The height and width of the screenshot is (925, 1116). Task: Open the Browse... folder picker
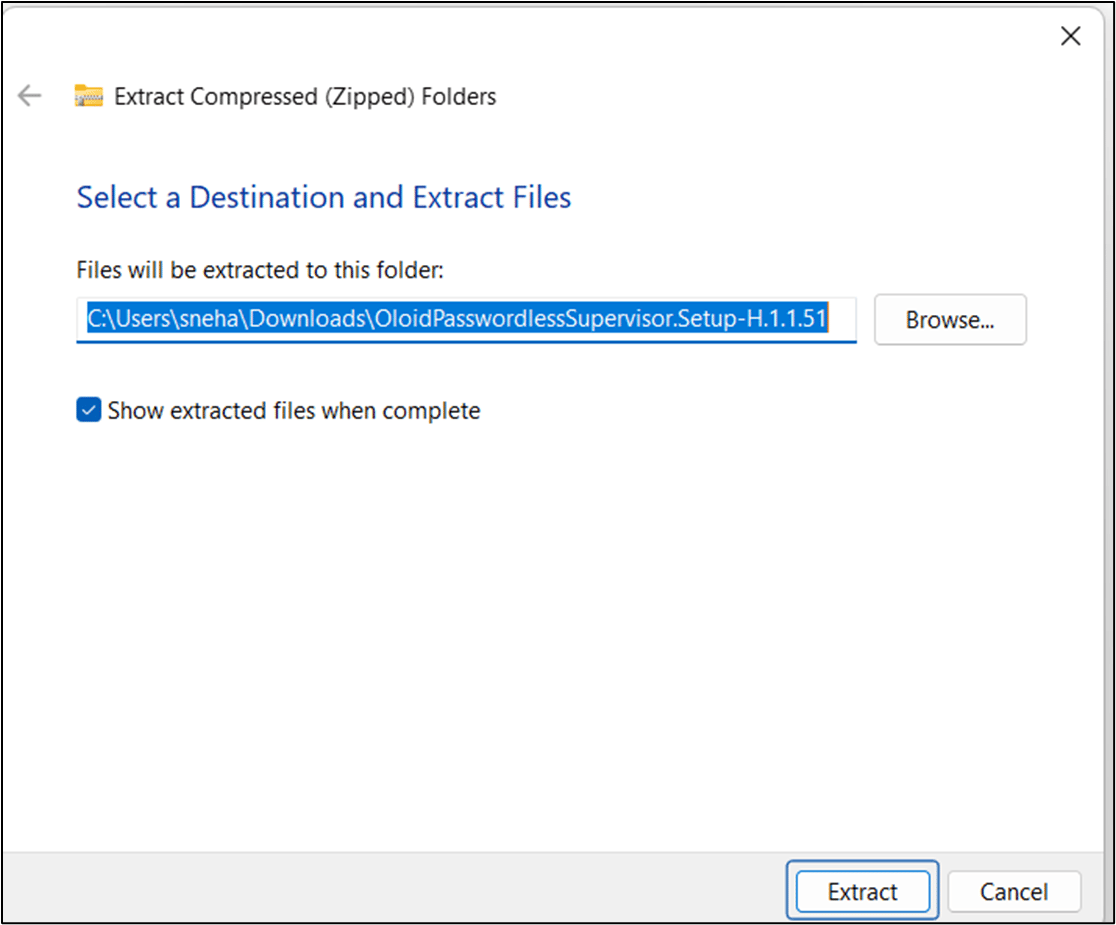(950, 319)
